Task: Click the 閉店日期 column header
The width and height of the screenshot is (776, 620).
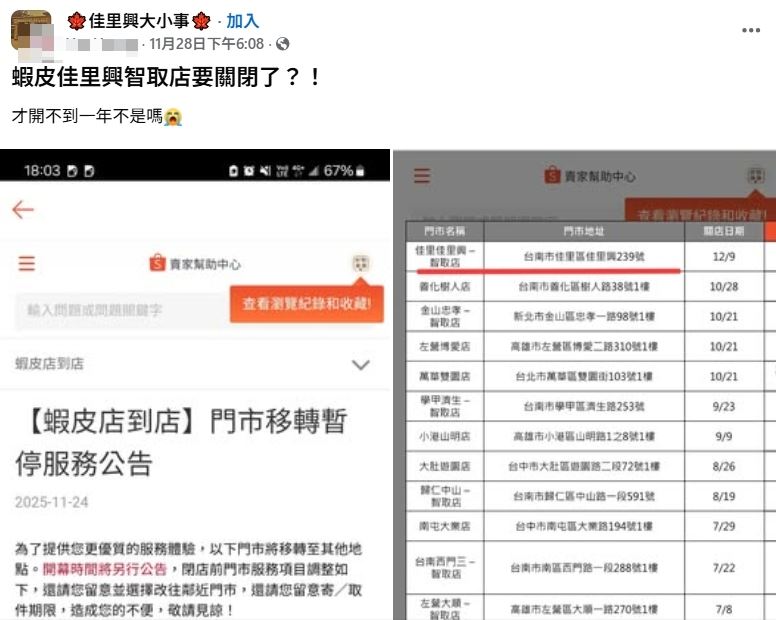Action: (724, 231)
